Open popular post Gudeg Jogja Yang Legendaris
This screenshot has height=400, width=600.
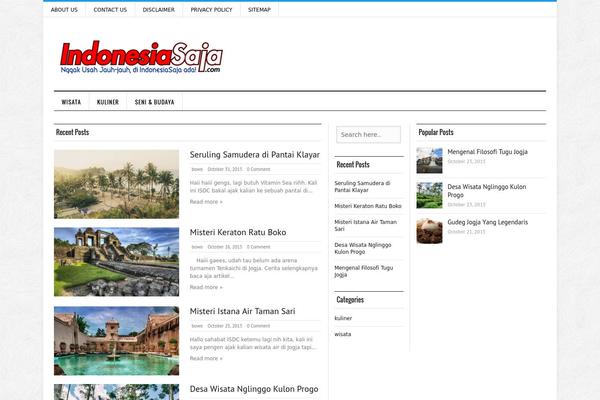point(488,222)
